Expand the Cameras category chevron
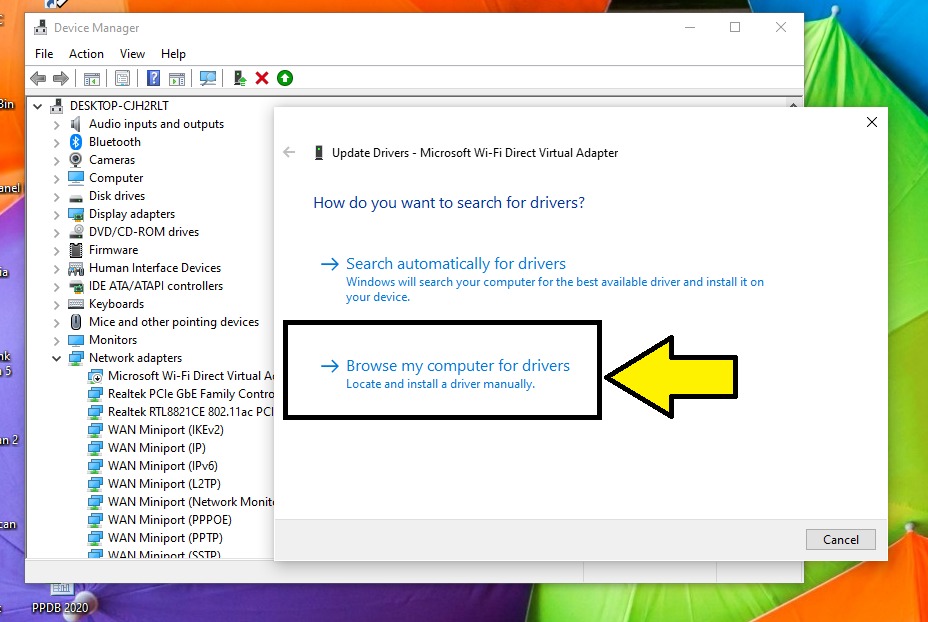The image size is (928, 622). point(57,161)
